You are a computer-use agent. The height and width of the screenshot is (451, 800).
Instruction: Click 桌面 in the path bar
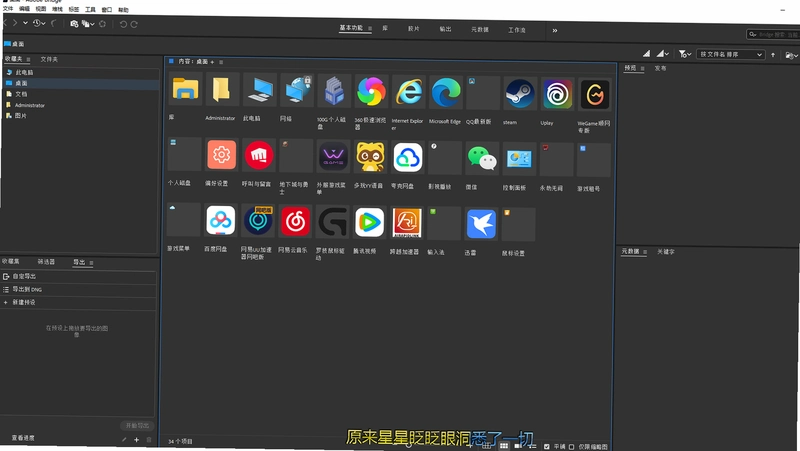(x=18, y=44)
